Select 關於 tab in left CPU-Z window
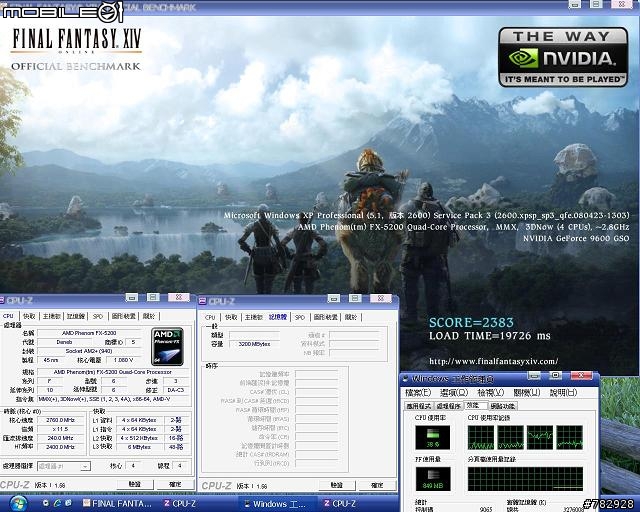The image size is (640, 512). pyautogui.click(x=149, y=316)
